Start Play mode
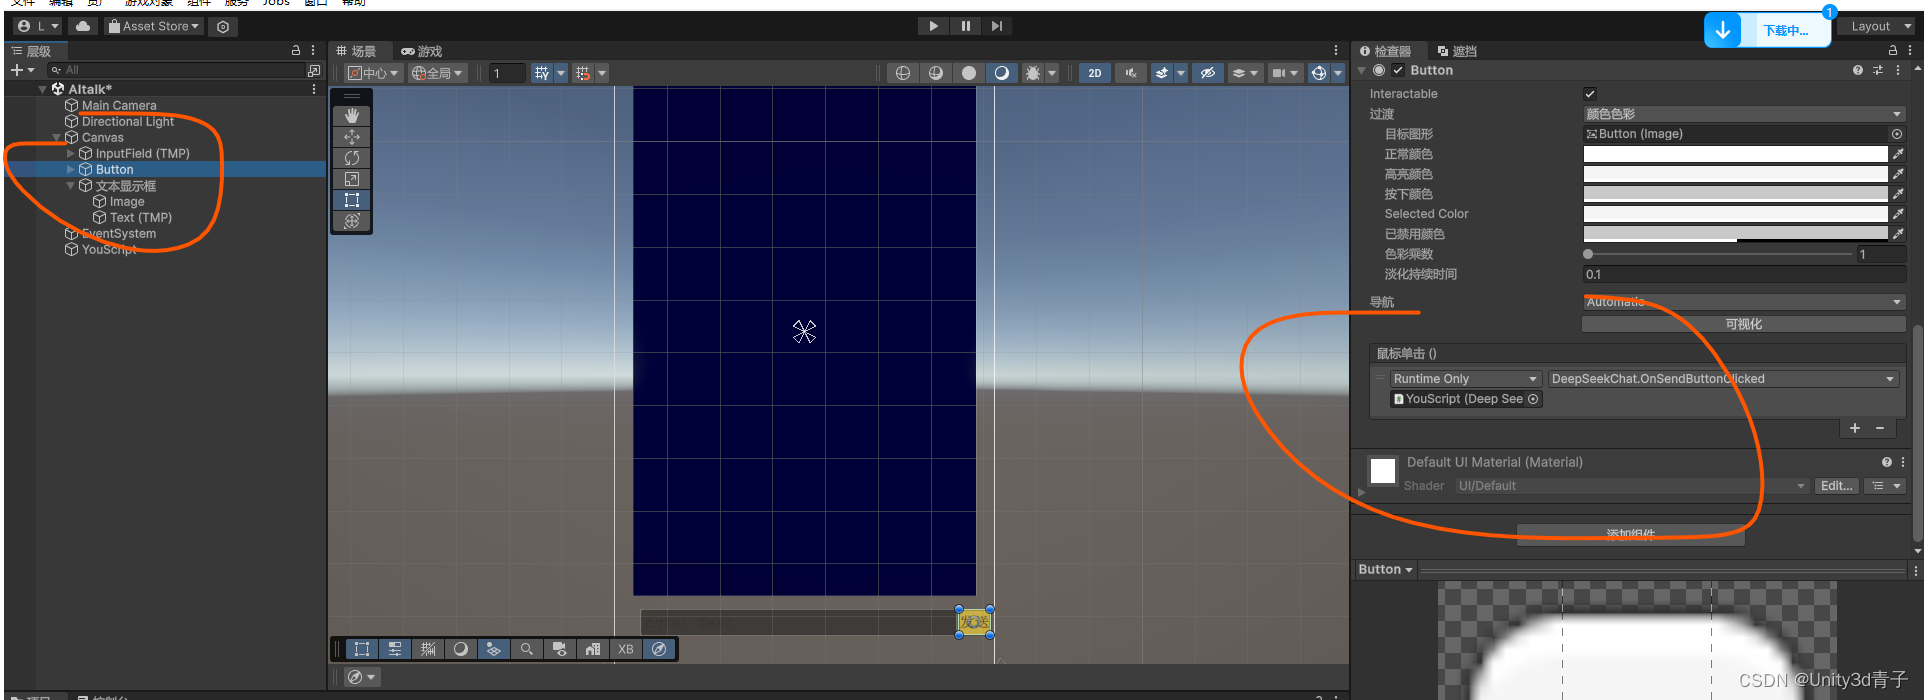1924x700 pixels. coord(933,26)
